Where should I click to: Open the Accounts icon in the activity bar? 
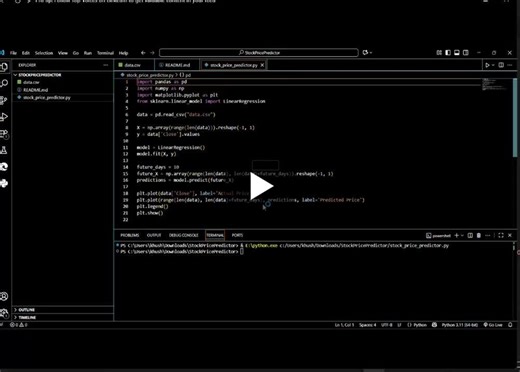(4, 296)
